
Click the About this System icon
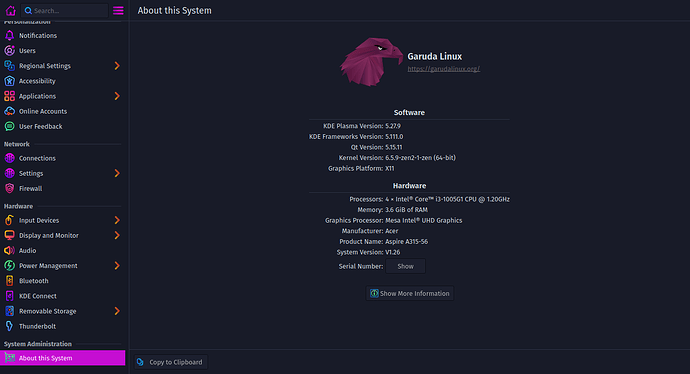9,358
